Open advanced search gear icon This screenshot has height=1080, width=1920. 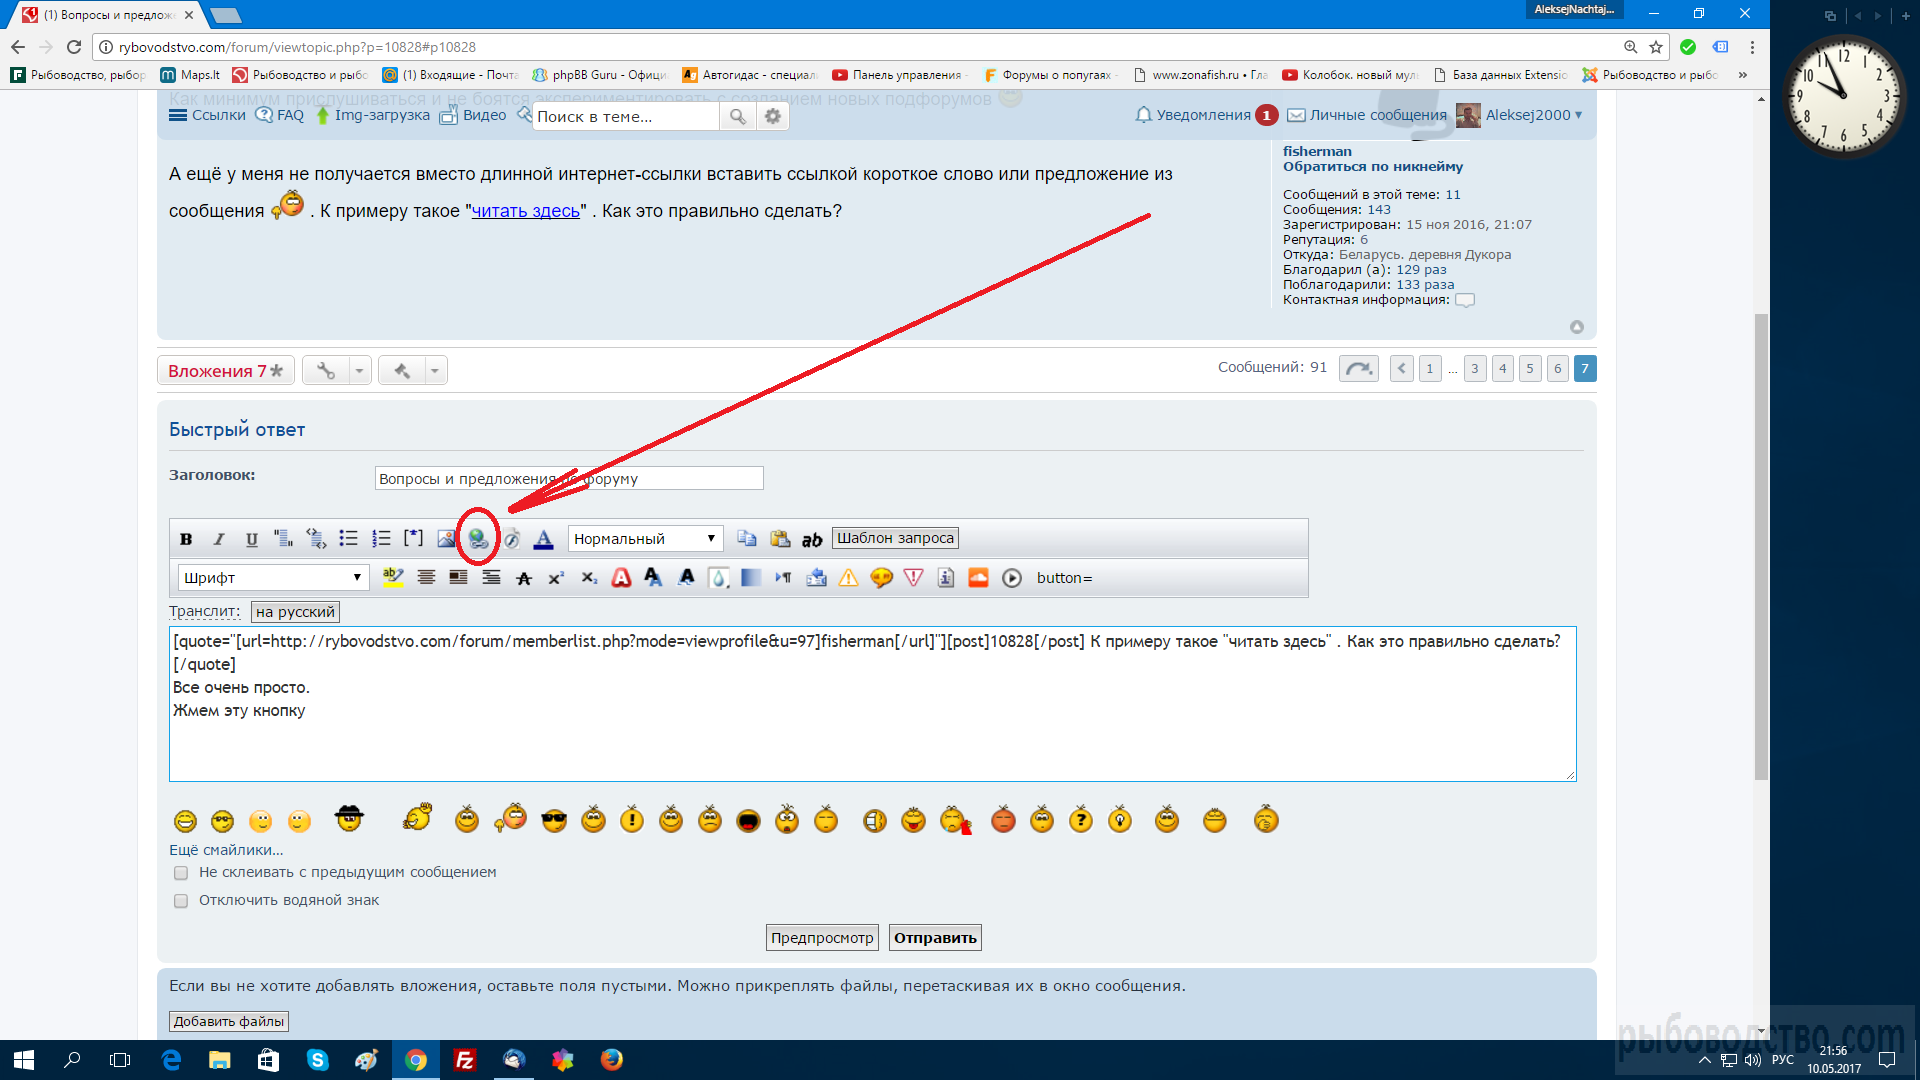pyautogui.click(x=773, y=117)
